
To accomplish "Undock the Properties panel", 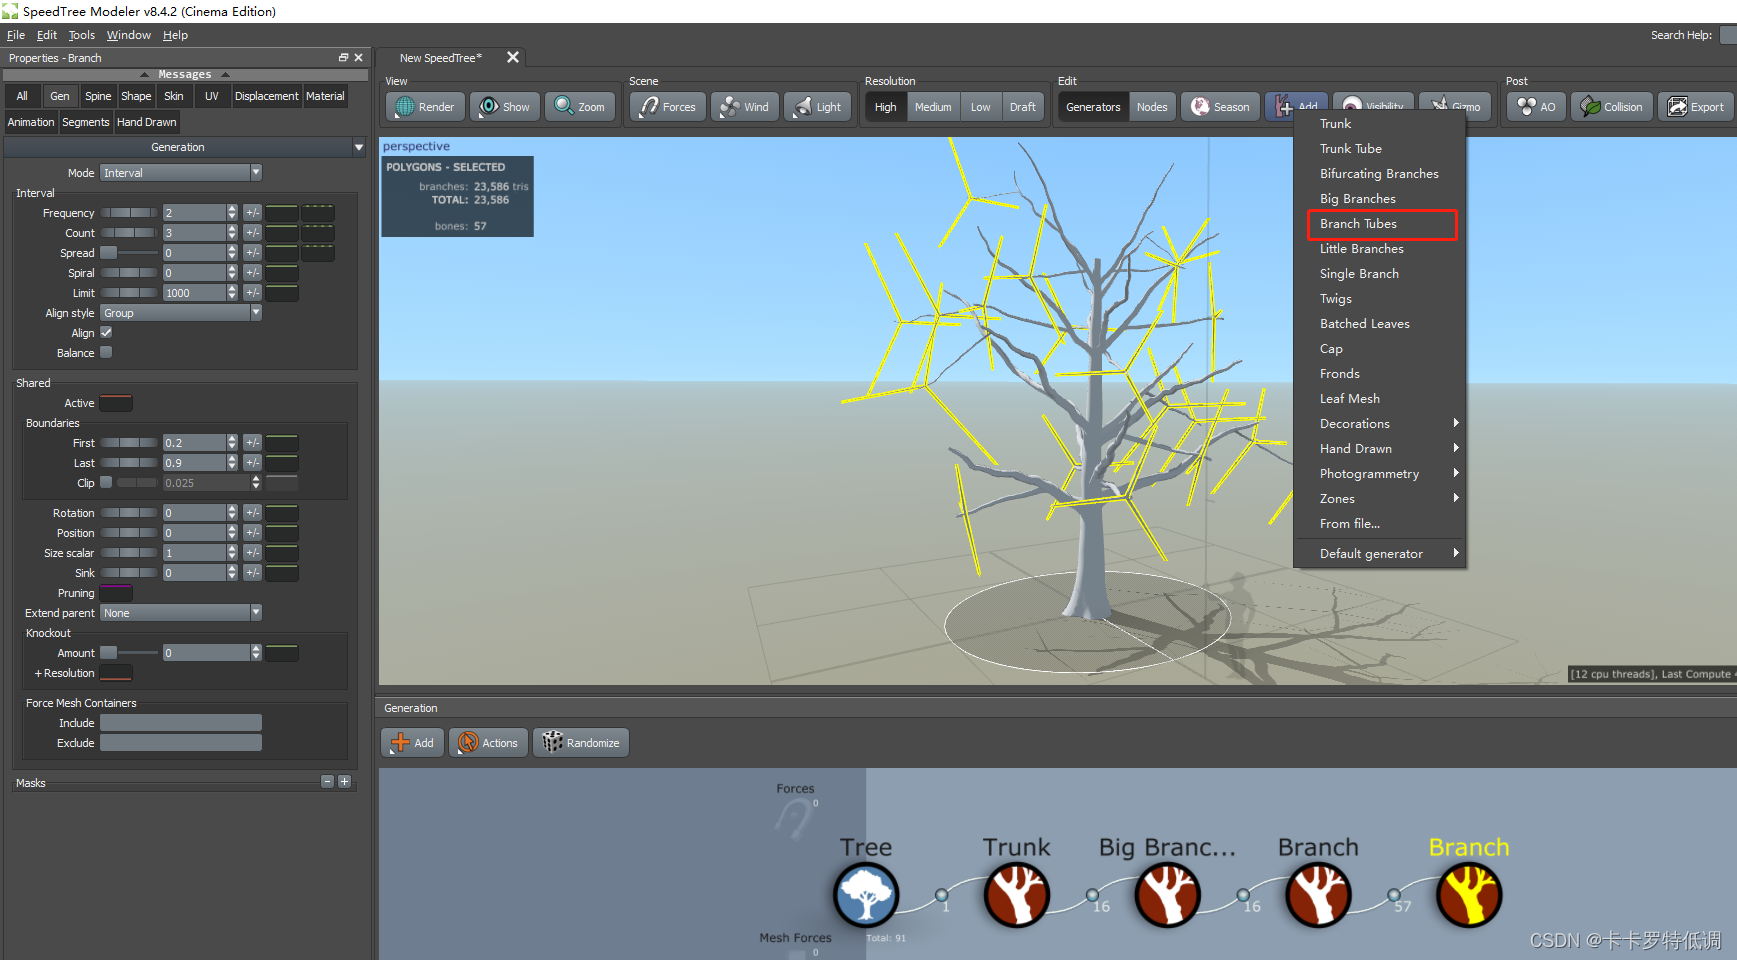I will point(343,58).
